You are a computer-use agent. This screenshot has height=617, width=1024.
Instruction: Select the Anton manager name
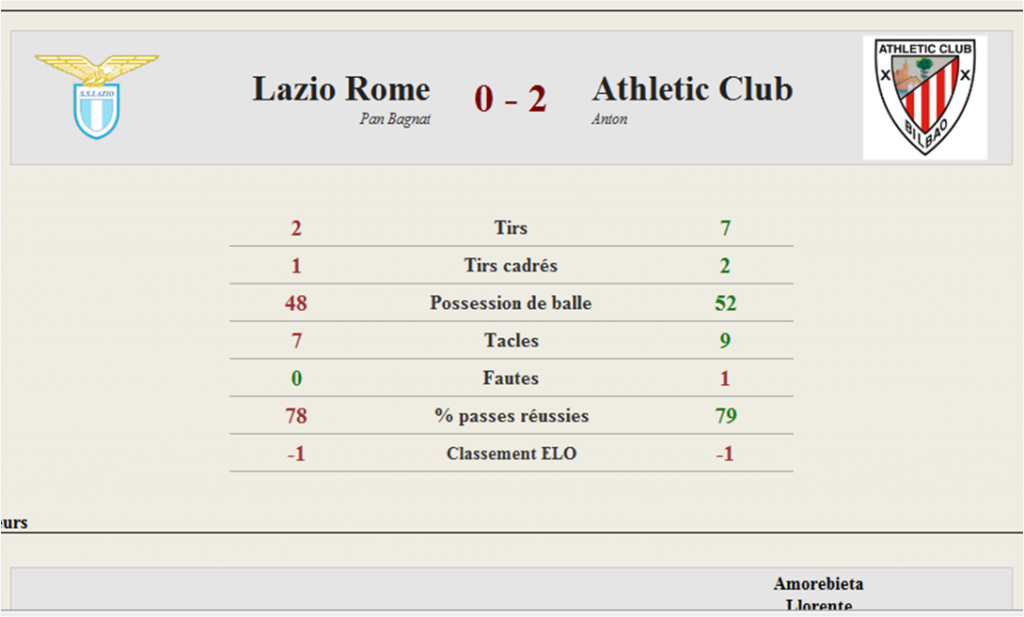coord(609,119)
